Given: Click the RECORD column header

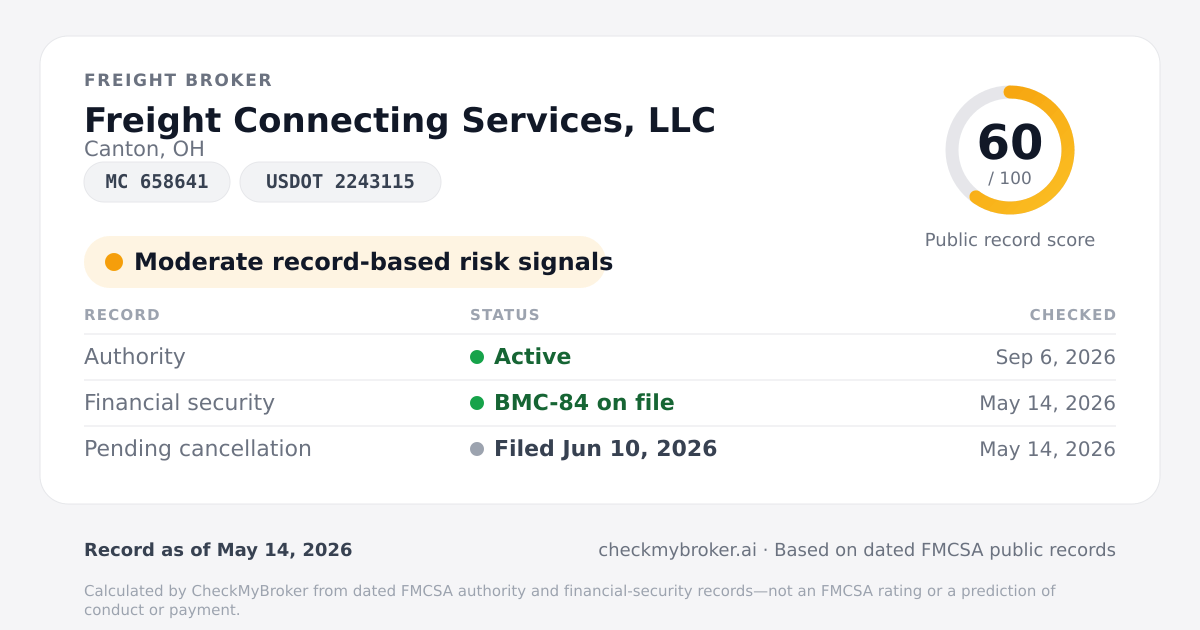Looking at the screenshot, I should point(122,315).
